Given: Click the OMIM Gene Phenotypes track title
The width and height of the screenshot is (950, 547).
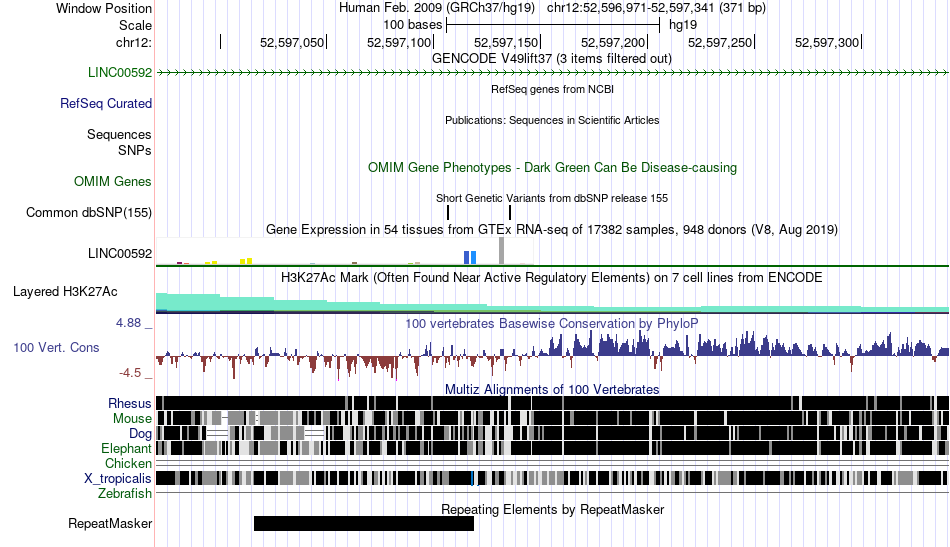Looking at the screenshot, I should click(x=552, y=168).
